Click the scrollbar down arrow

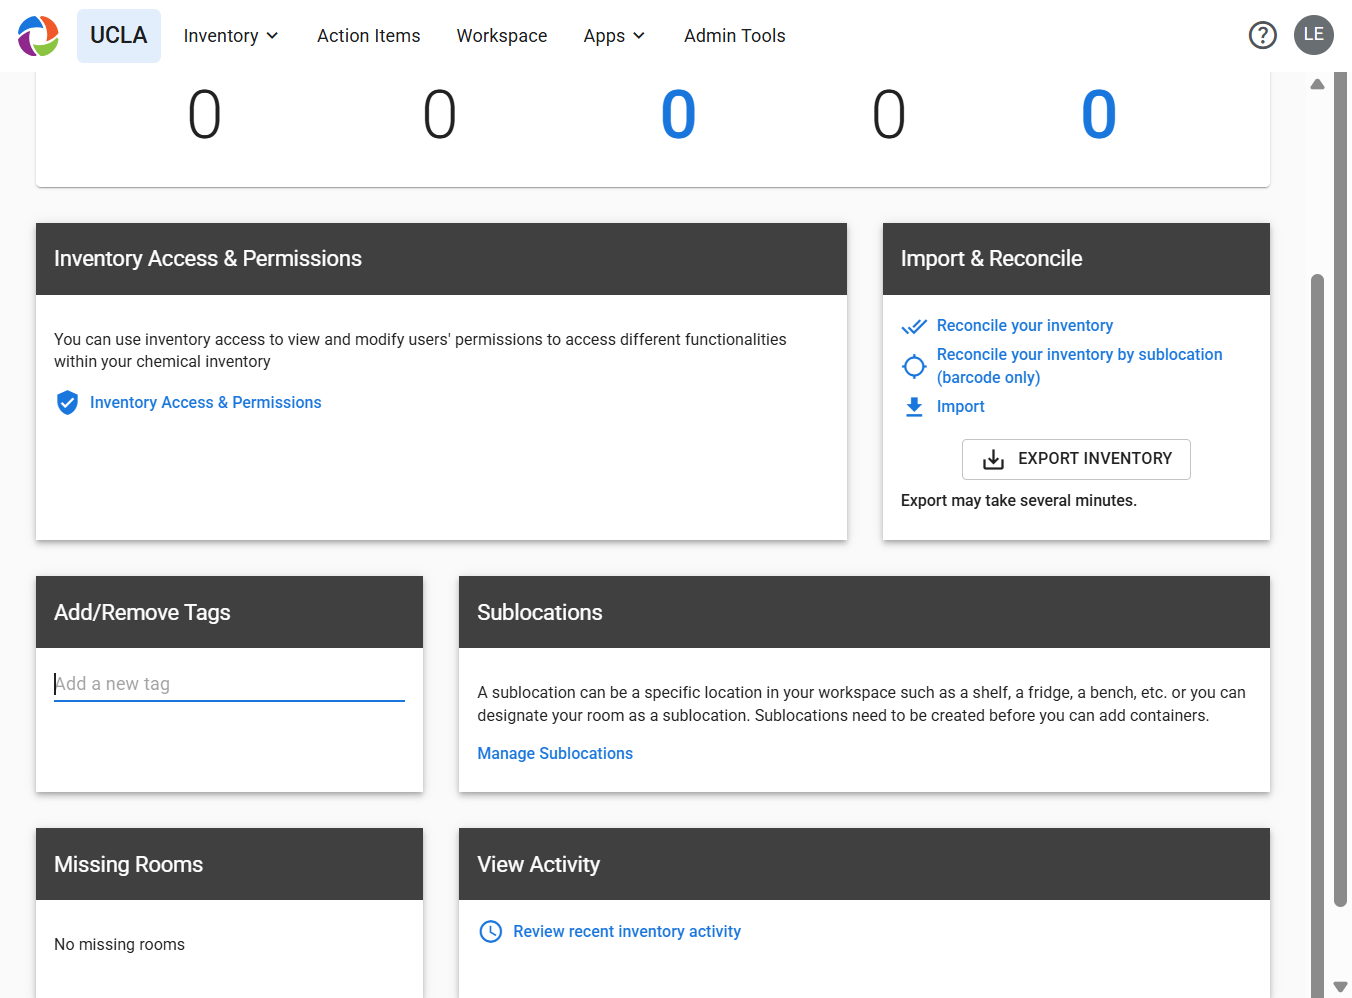click(x=1340, y=986)
